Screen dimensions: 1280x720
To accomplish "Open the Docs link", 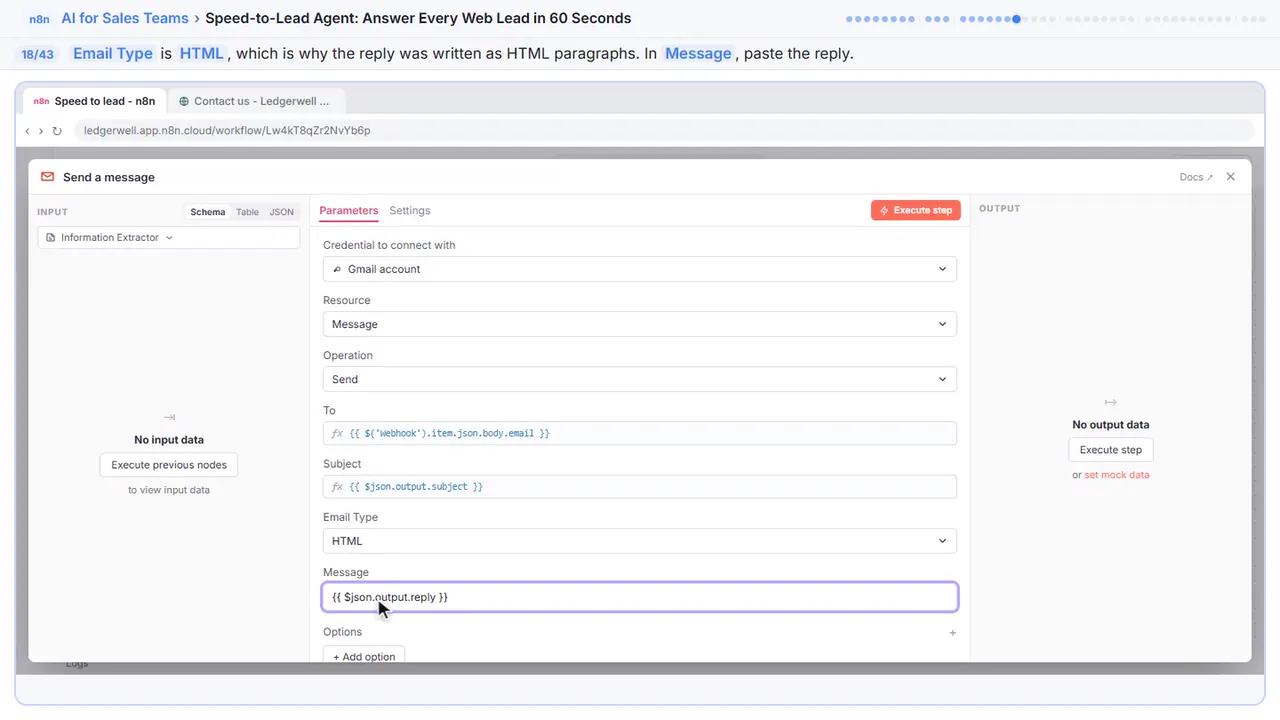I will point(1196,177).
